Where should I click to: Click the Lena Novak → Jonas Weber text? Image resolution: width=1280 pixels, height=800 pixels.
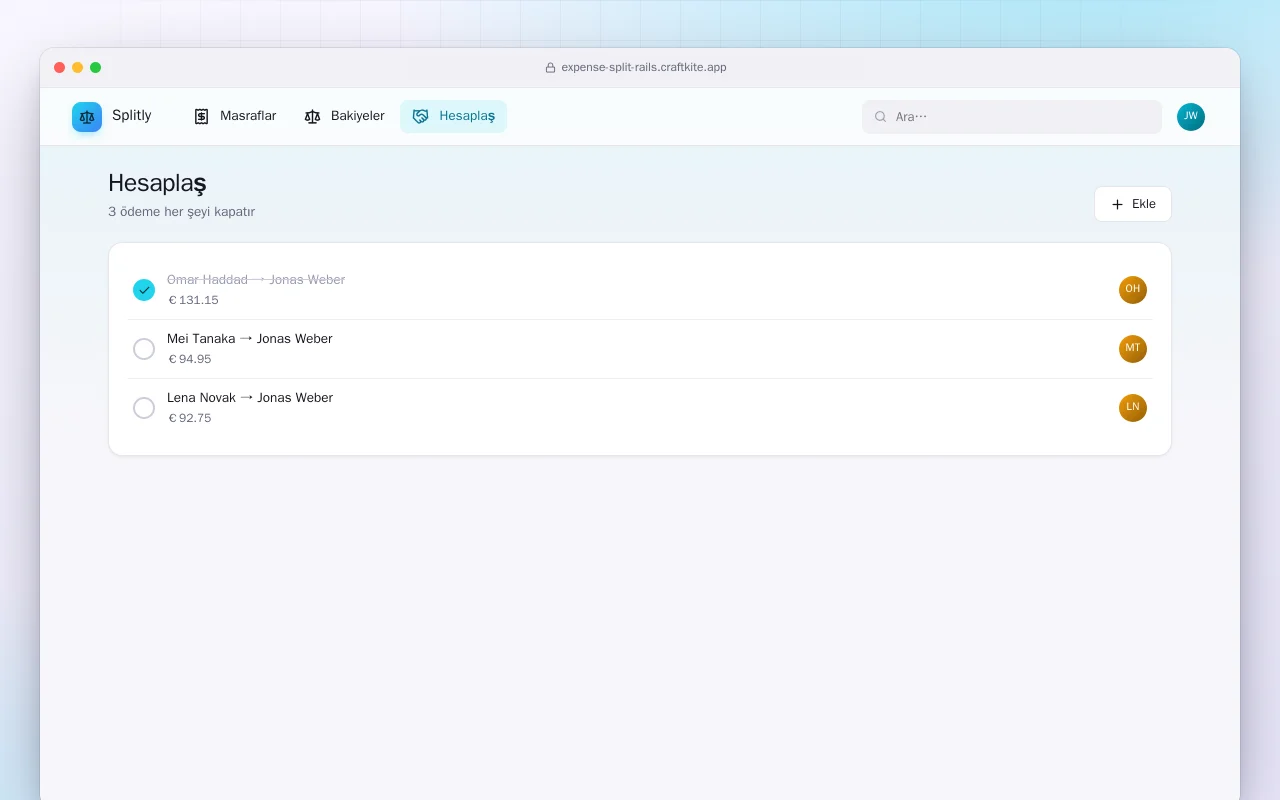(x=250, y=398)
